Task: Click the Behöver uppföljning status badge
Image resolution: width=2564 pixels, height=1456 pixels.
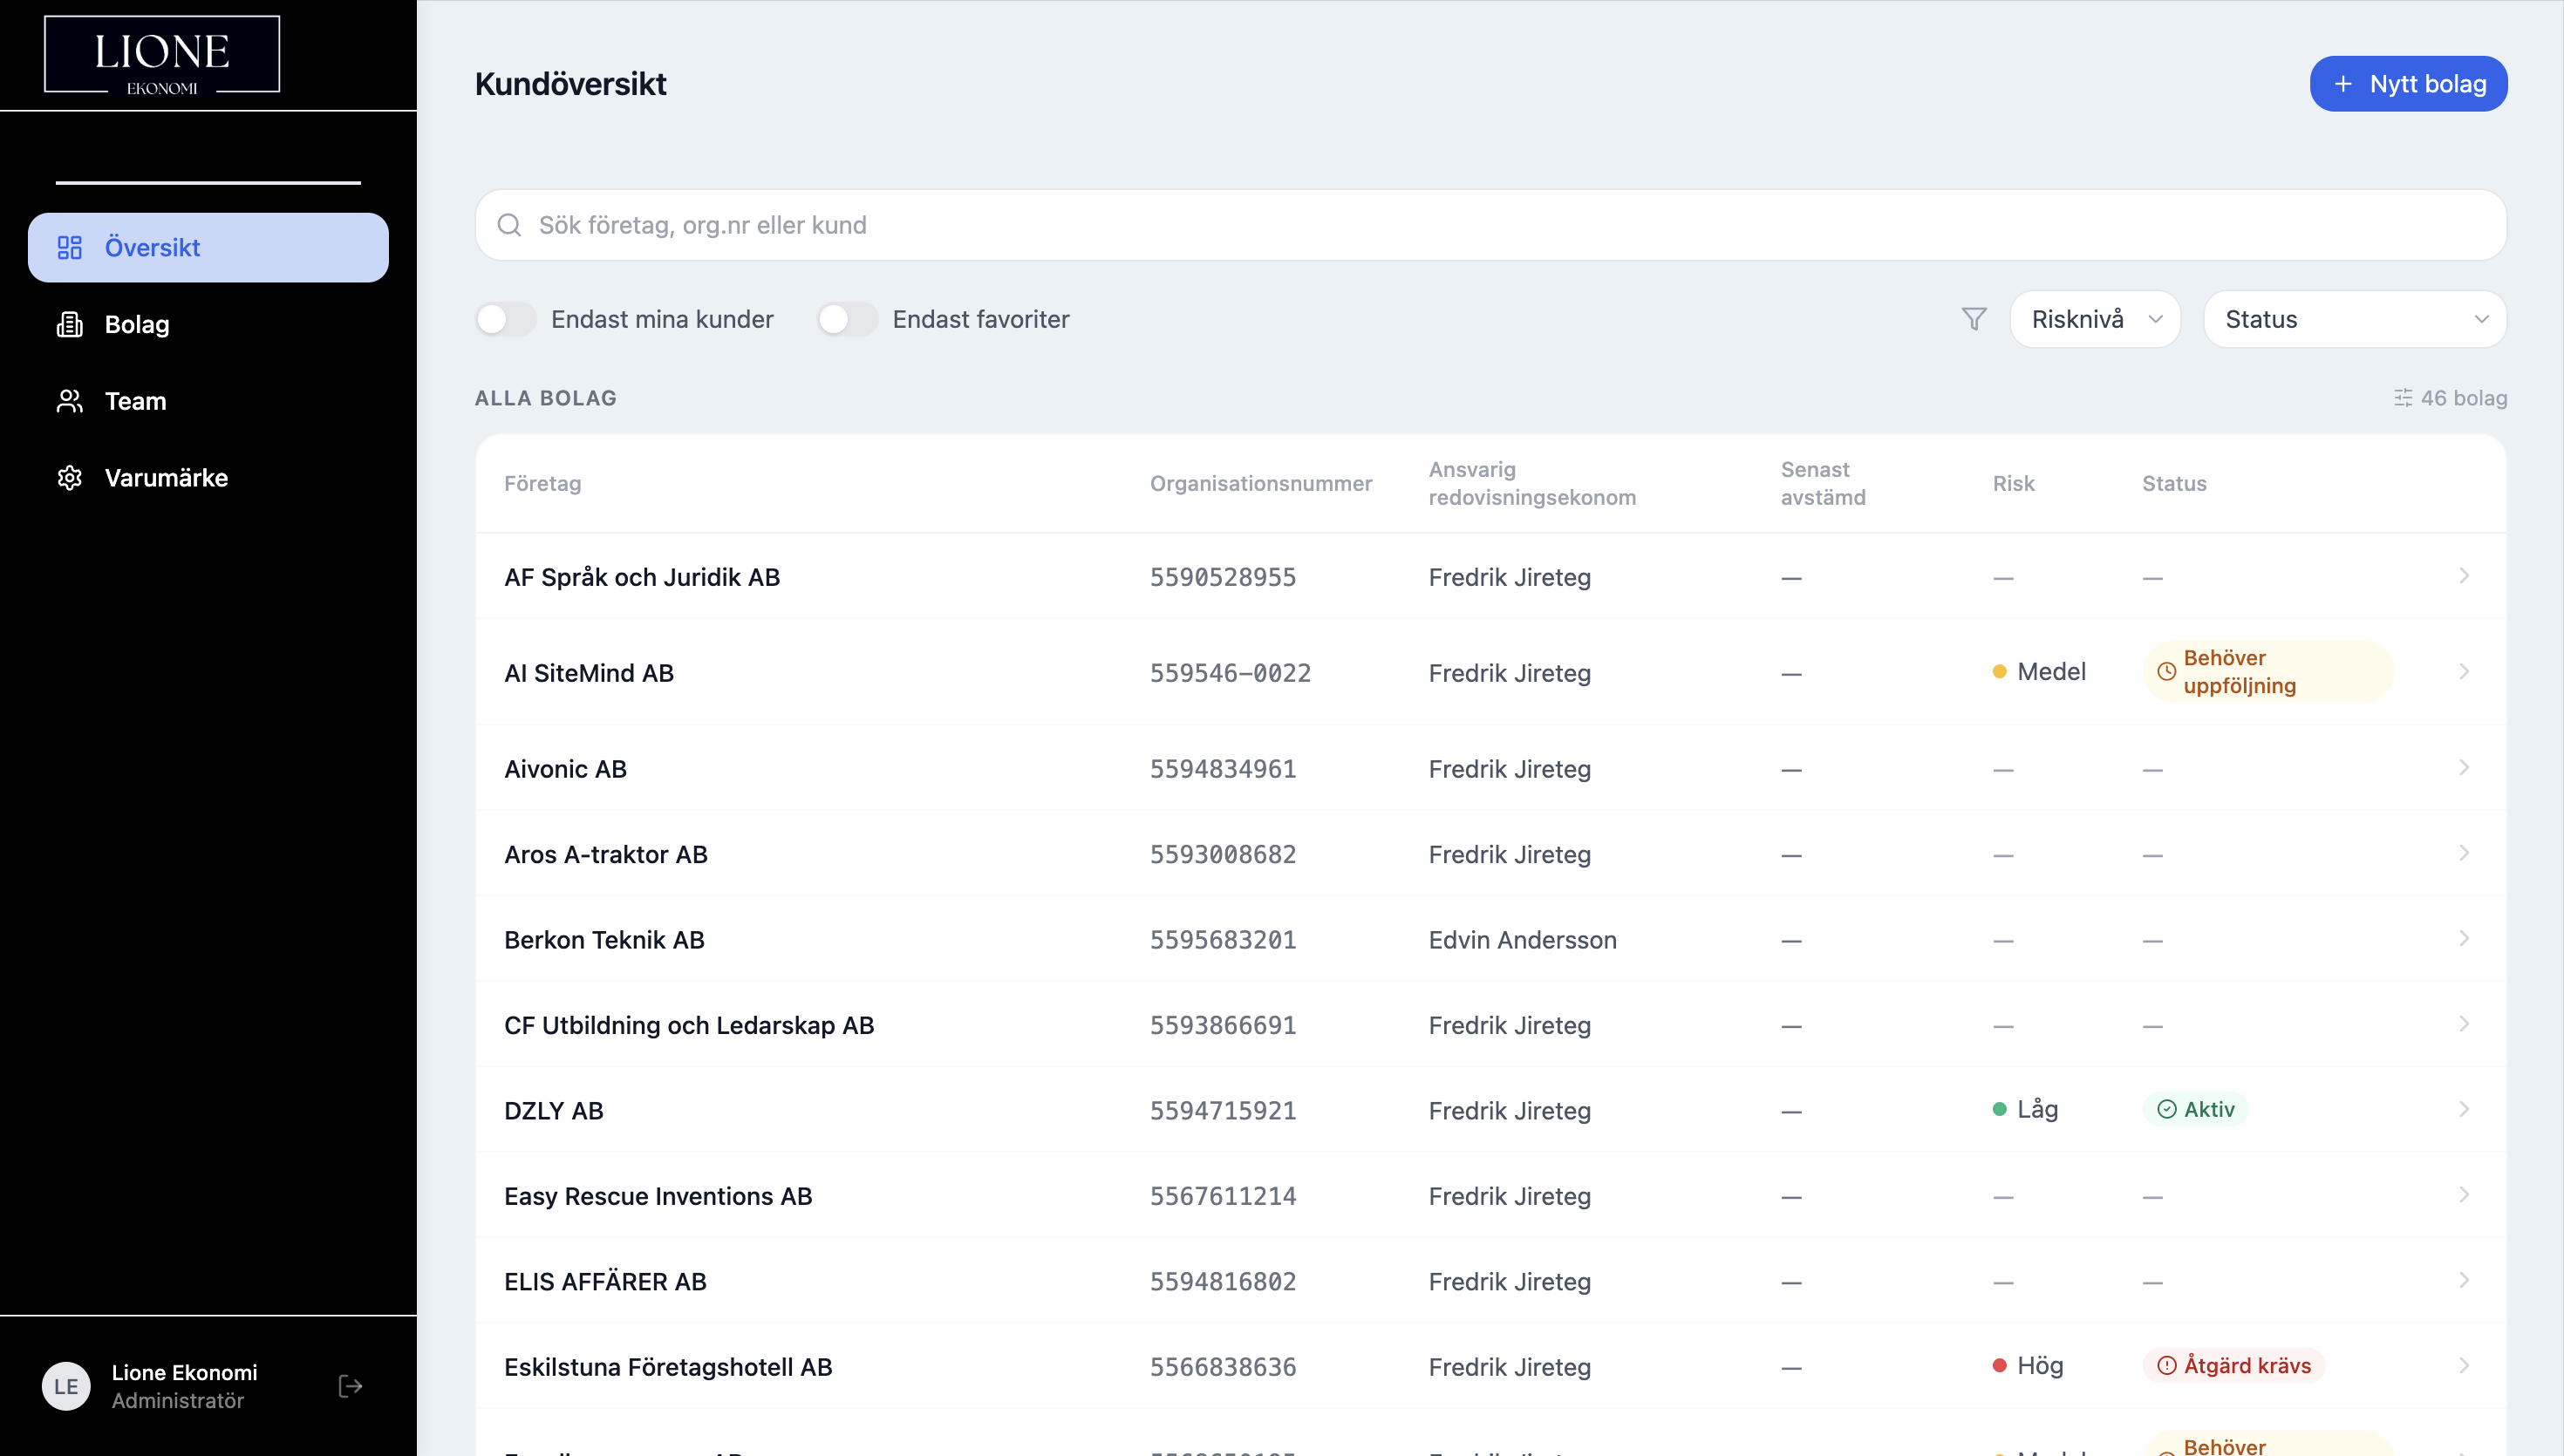Action: tap(2267, 672)
